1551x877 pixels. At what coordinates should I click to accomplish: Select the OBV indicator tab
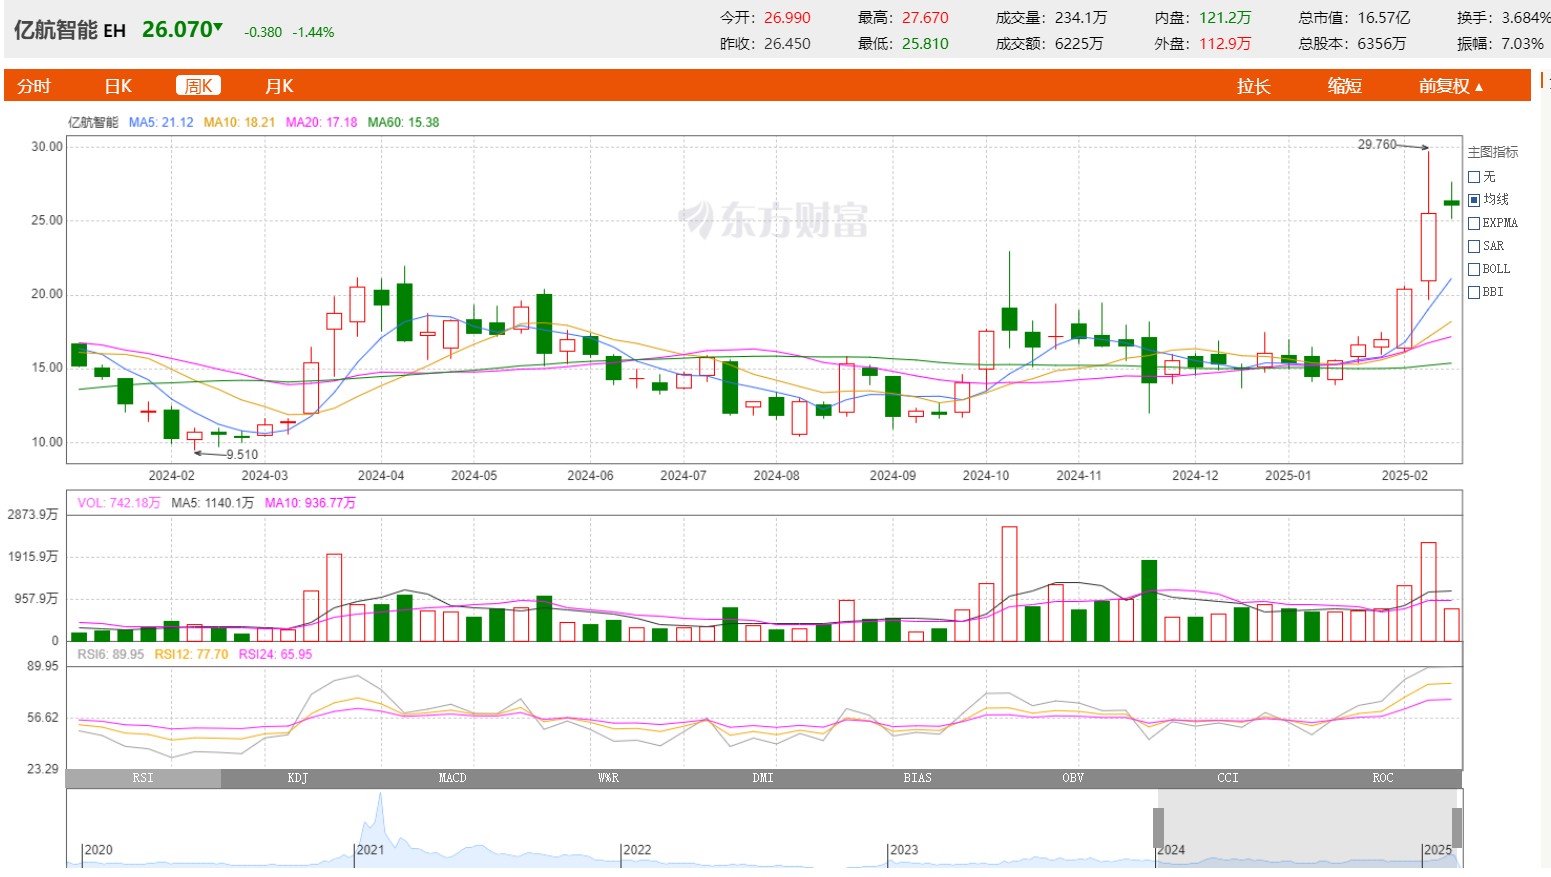1073,778
